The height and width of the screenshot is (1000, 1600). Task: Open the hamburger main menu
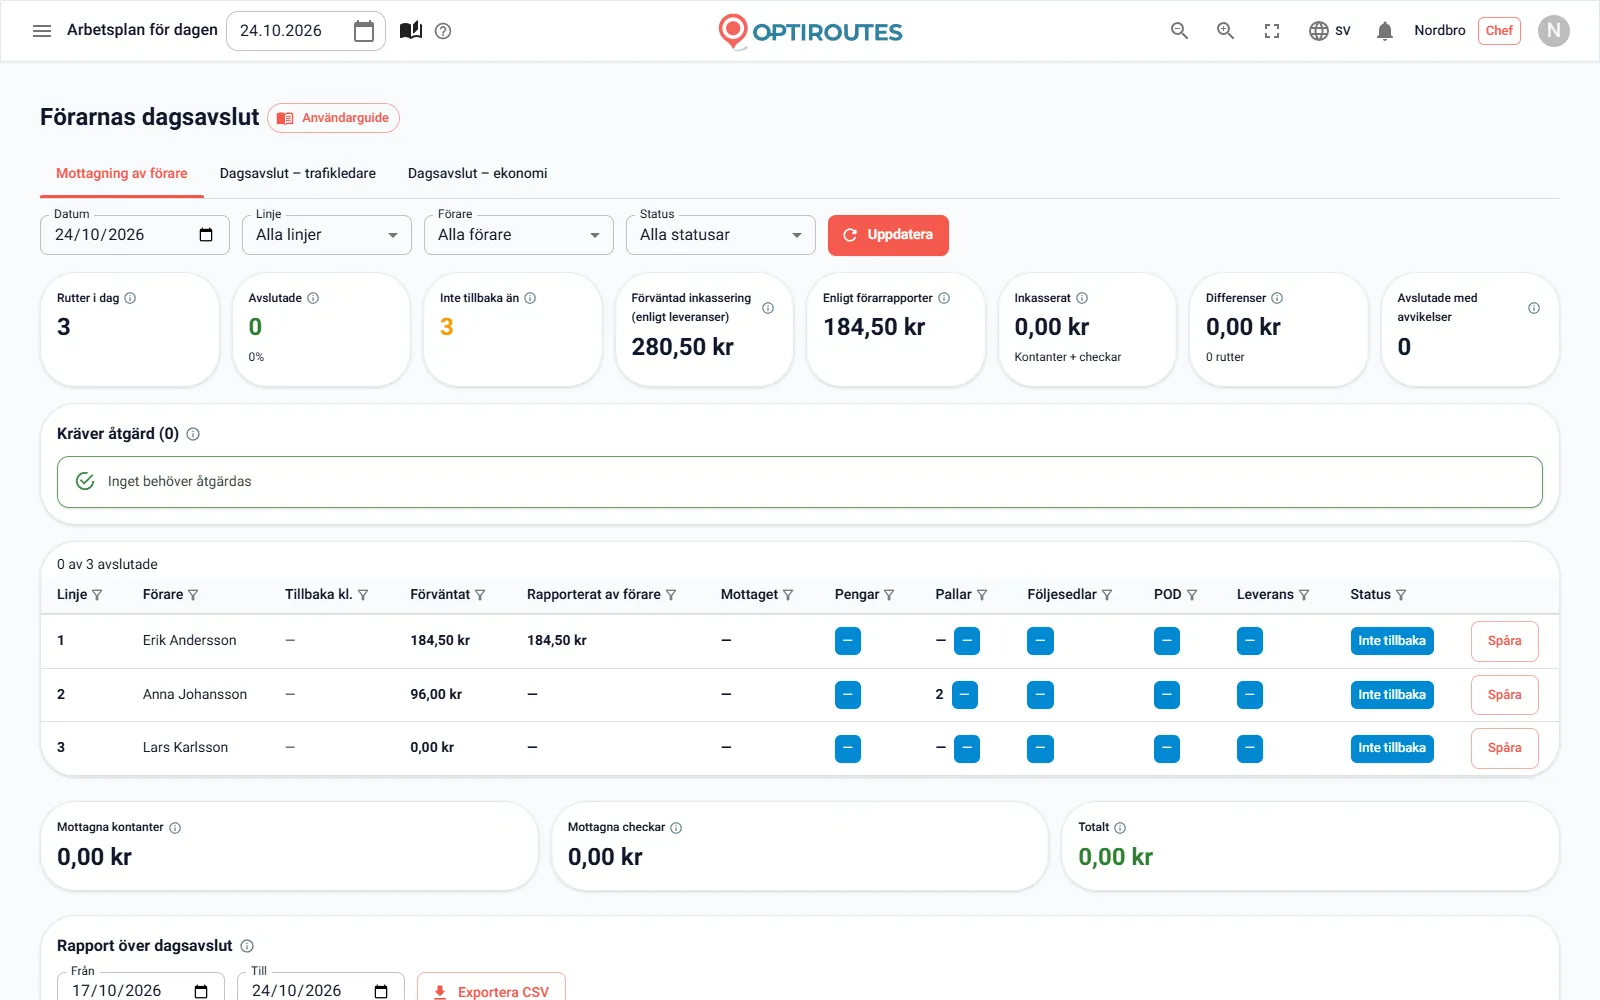pos(42,31)
